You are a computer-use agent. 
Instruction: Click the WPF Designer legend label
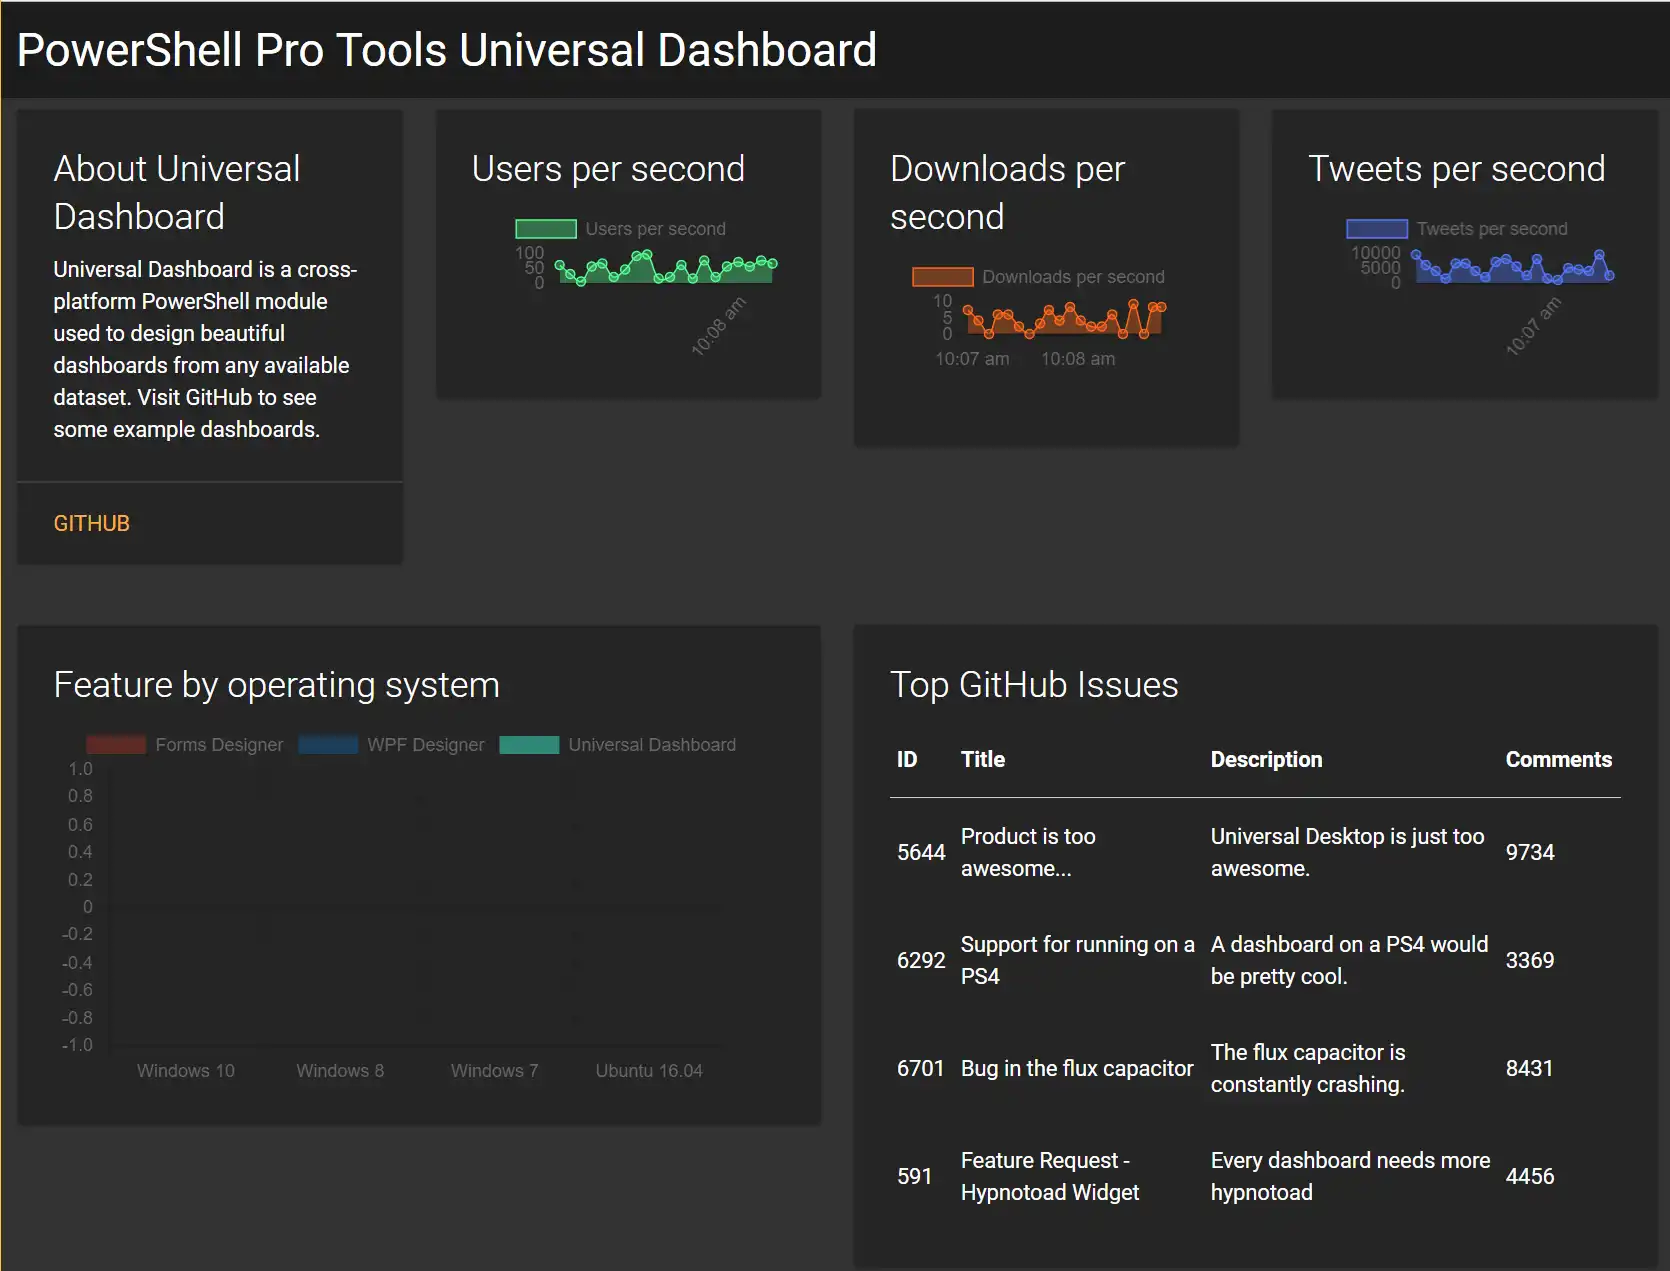point(425,745)
